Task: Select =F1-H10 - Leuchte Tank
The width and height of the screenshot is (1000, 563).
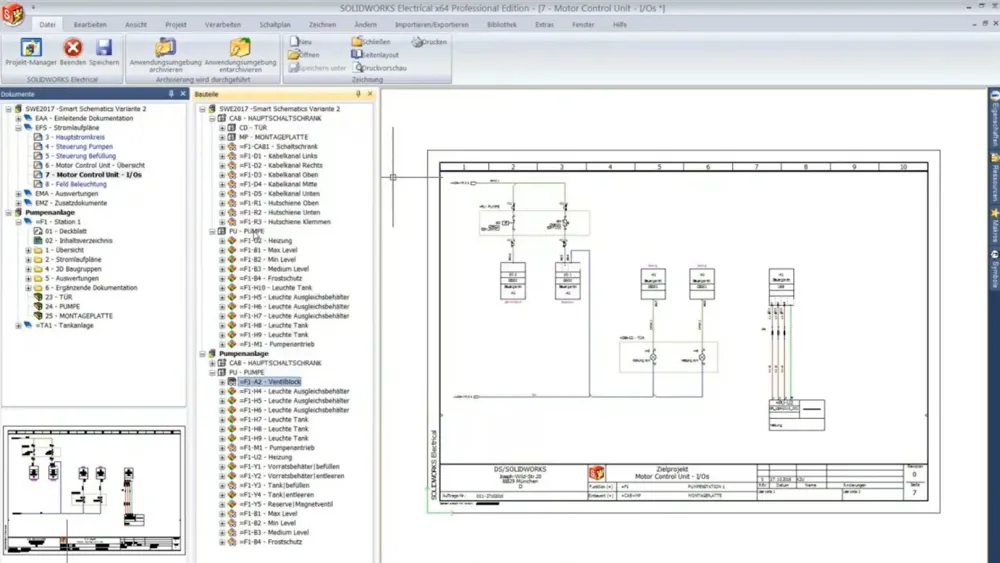Action: tap(276, 288)
